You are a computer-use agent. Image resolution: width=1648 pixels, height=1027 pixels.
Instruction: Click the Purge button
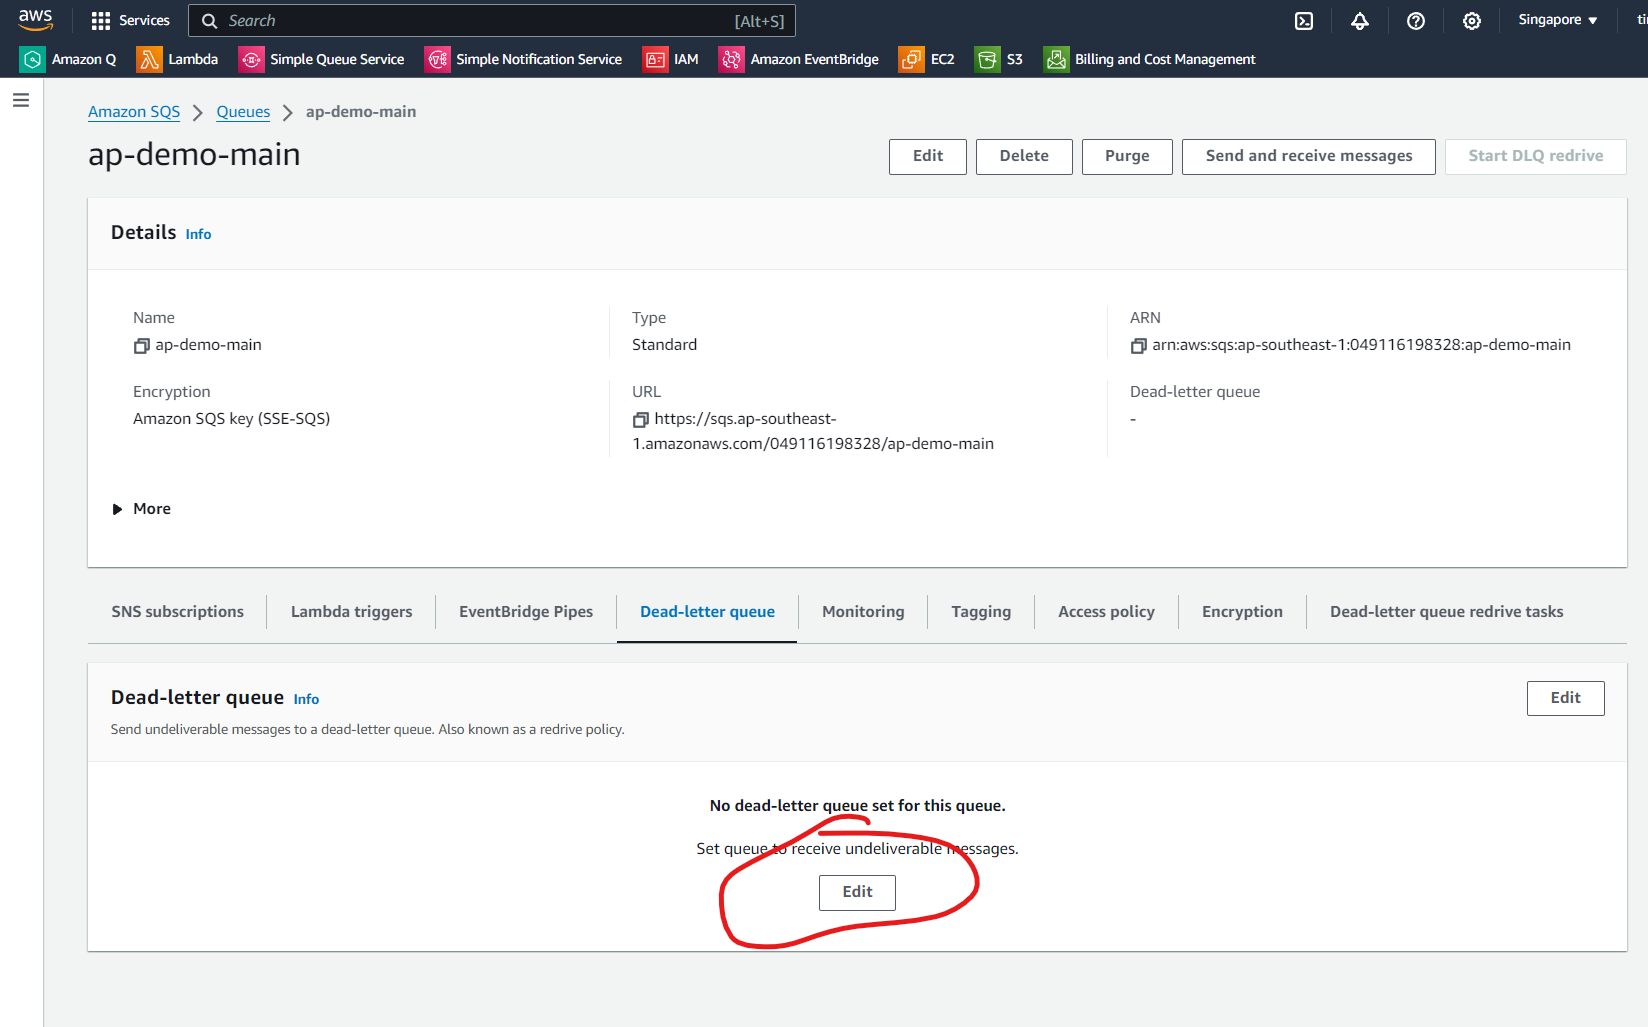coord(1127,157)
